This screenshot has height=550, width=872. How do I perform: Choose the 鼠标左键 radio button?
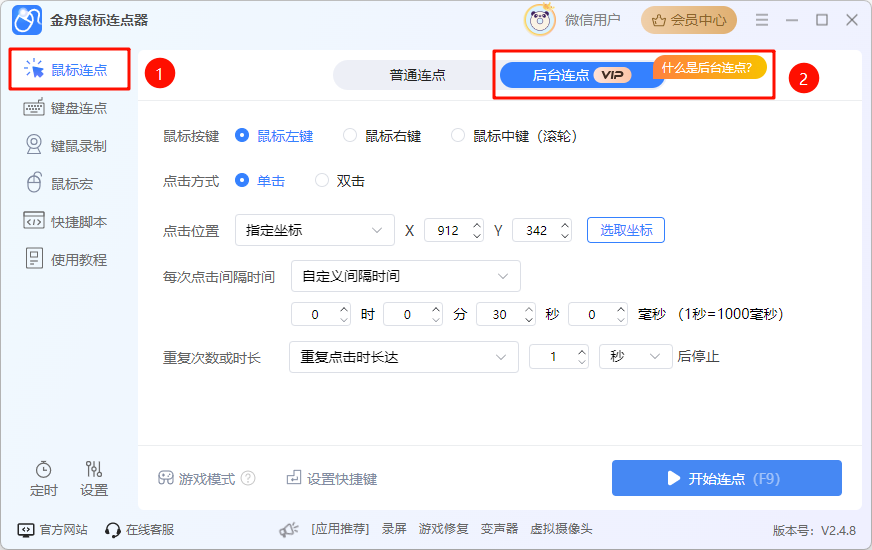tap(242, 135)
